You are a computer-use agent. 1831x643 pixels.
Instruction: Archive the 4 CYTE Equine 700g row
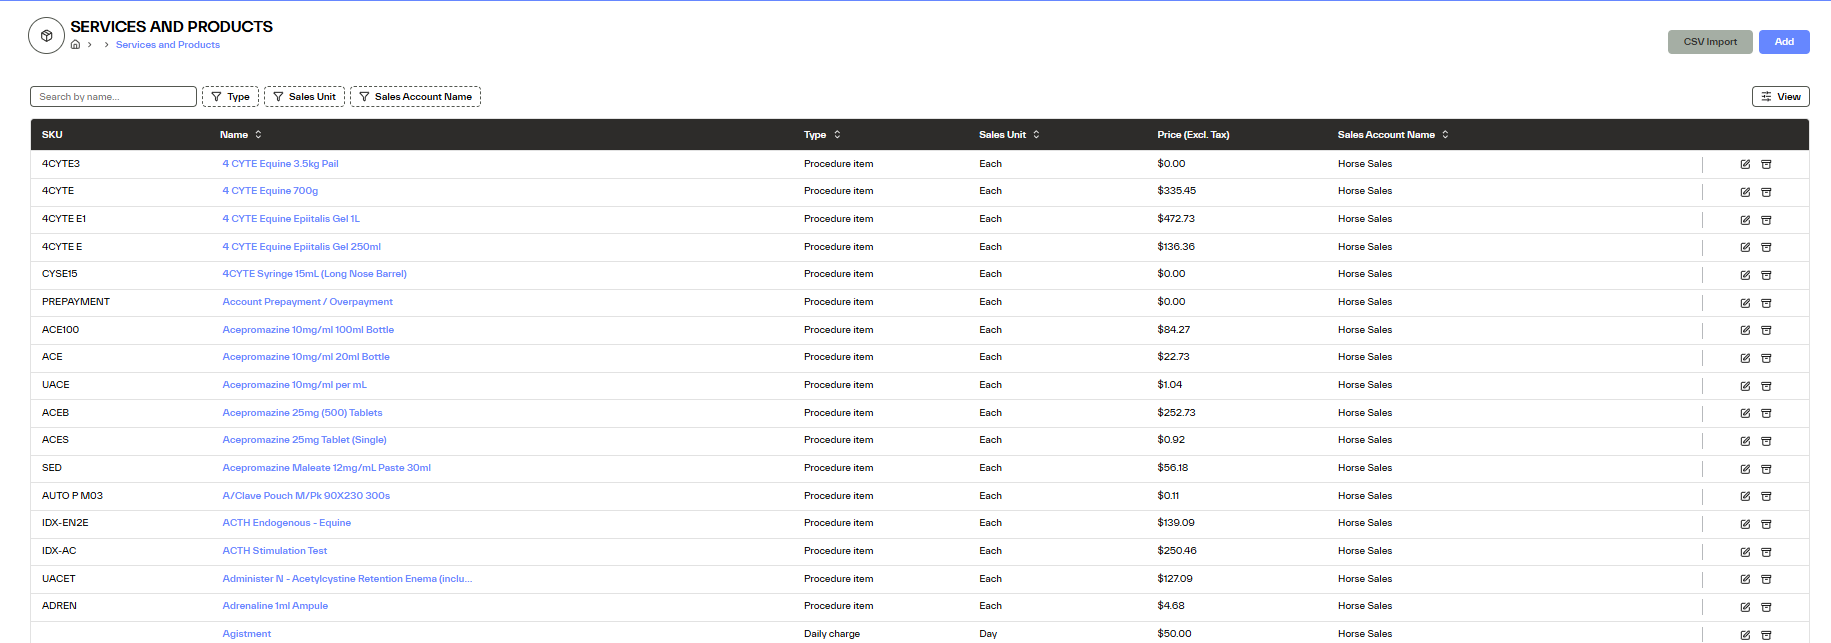coord(1766,192)
